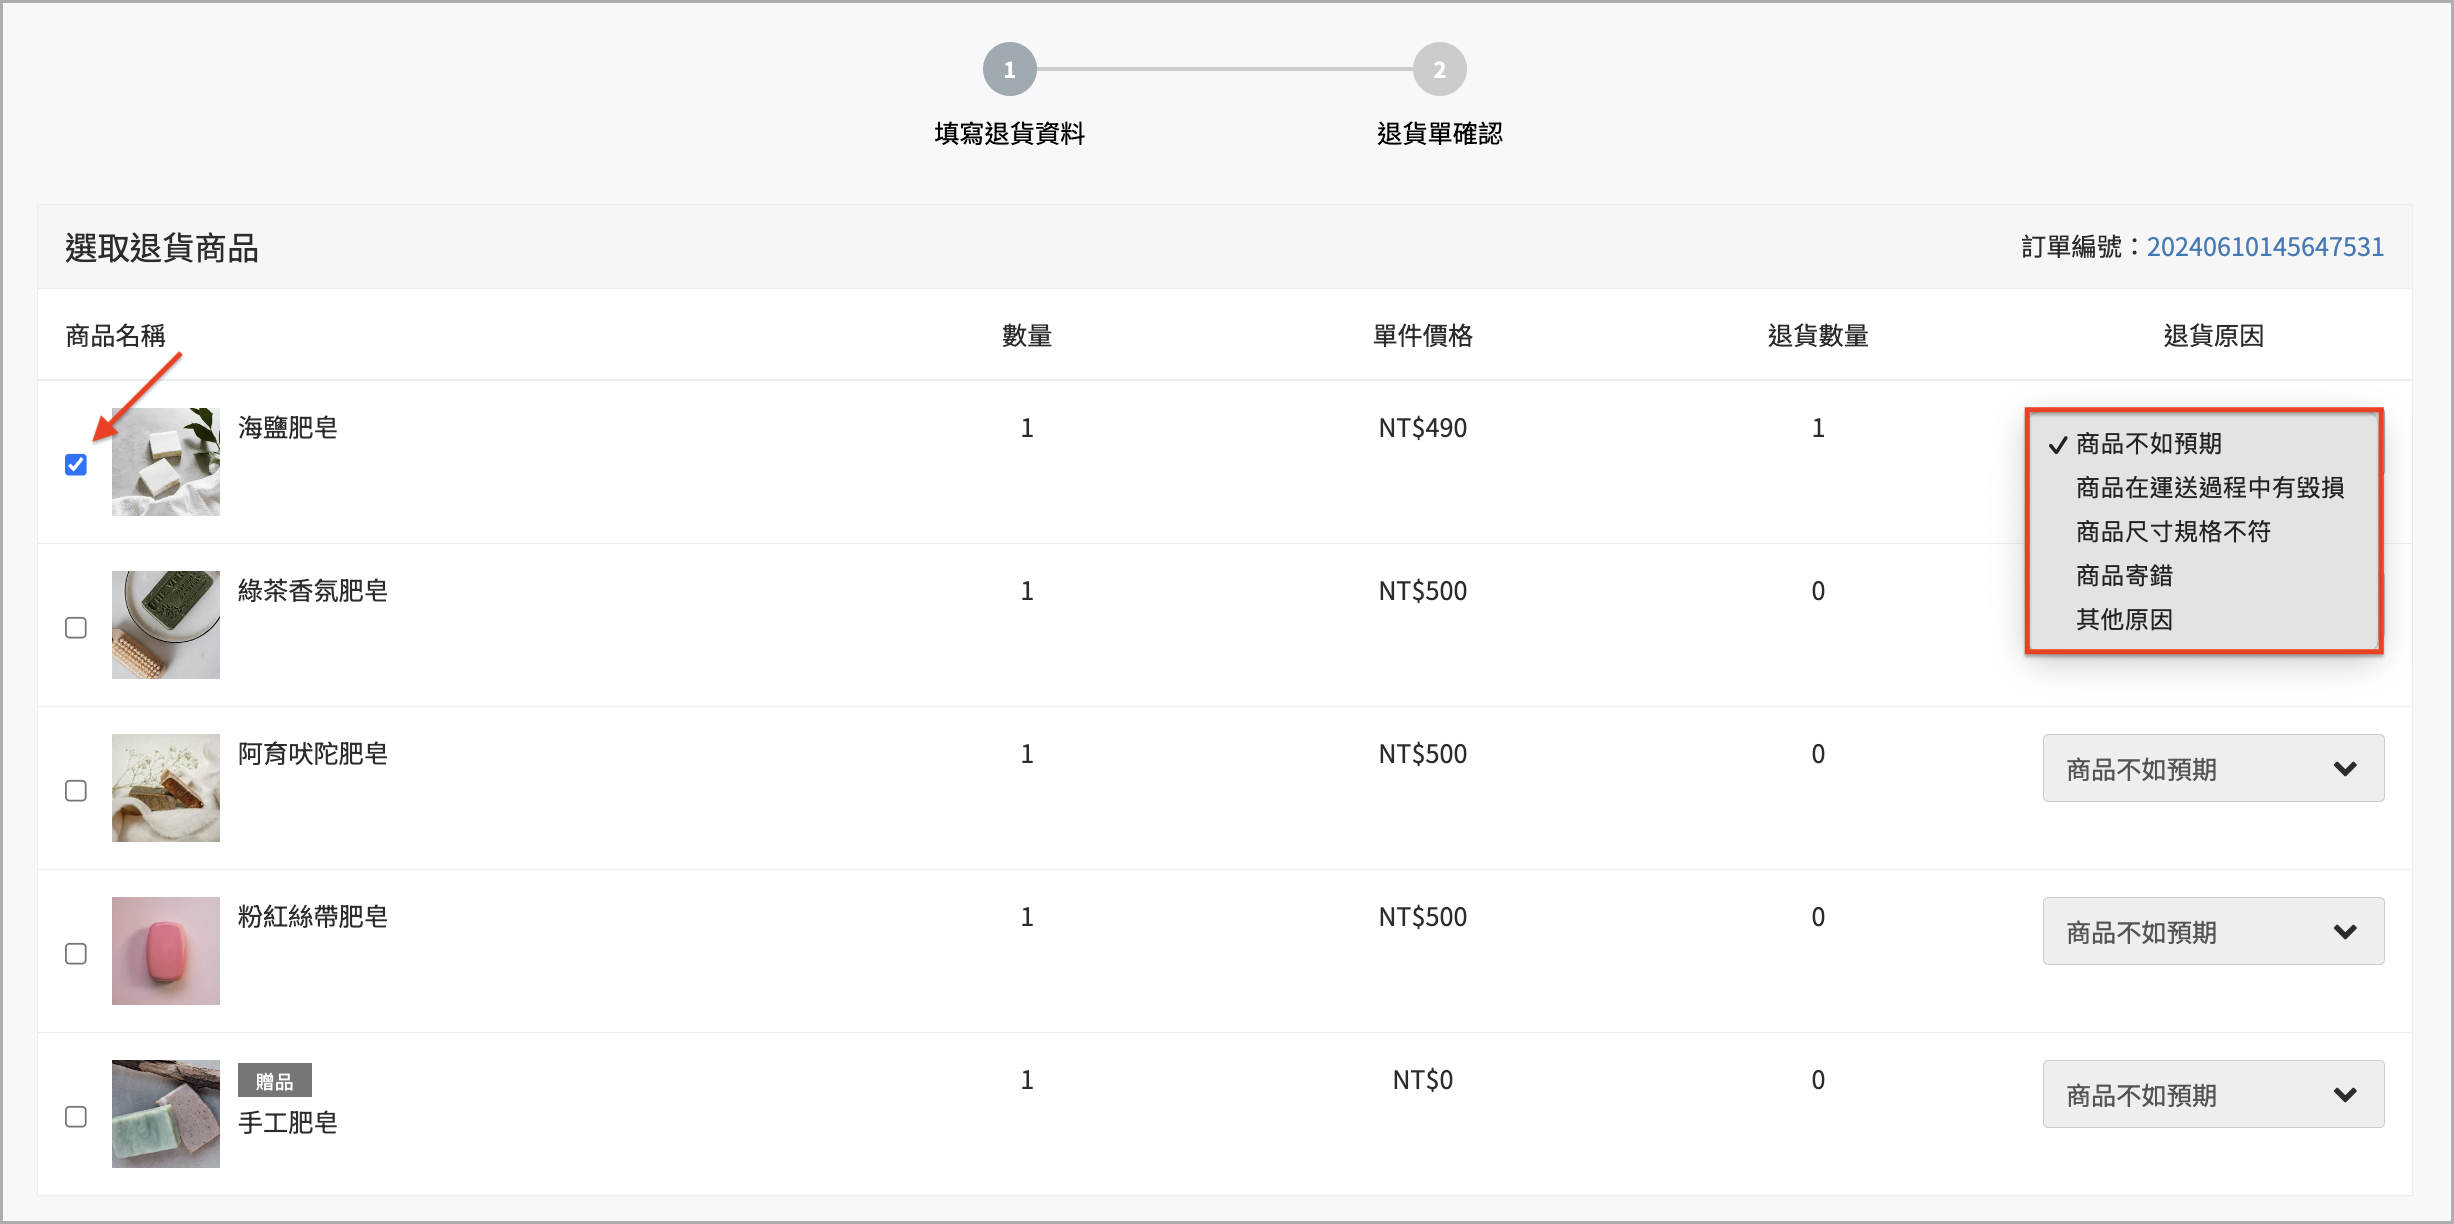Click step 2 circle icon 退貨單確認
The width and height of the screenshot is (2454, 1224).
point(1439,69)
